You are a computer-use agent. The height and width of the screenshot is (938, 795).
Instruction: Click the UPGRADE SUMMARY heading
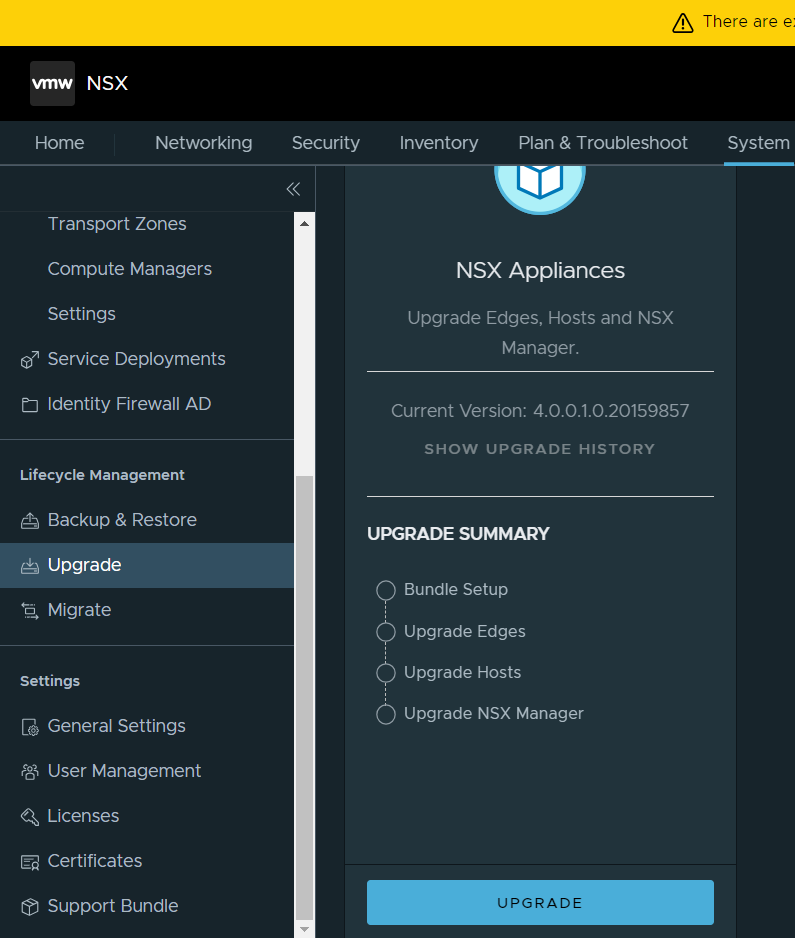click(458, 534)
